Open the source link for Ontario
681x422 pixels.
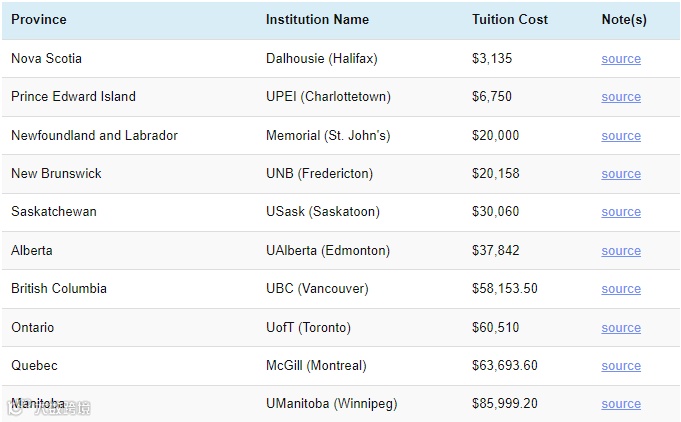click(x=621, y=328)
